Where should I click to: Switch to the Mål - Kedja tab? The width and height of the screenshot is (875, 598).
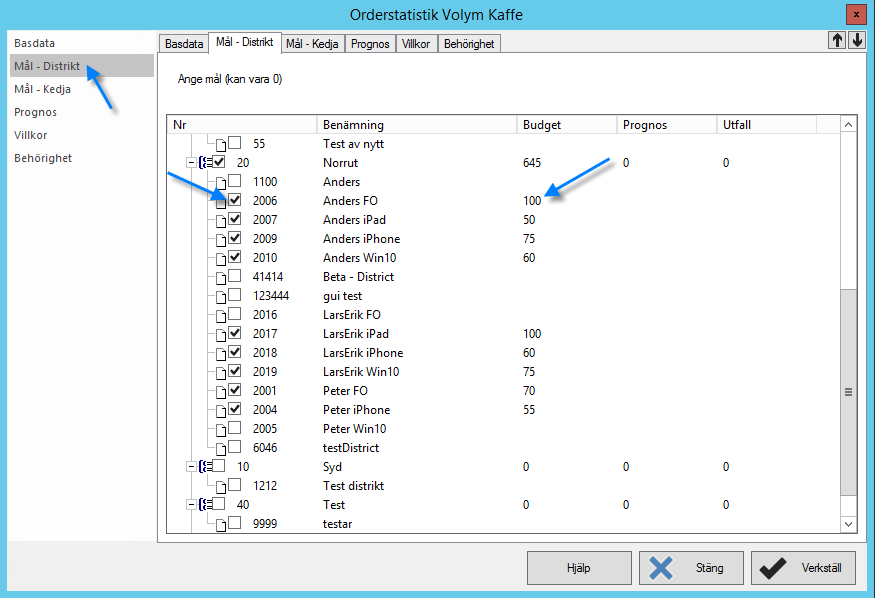(312, 44)
